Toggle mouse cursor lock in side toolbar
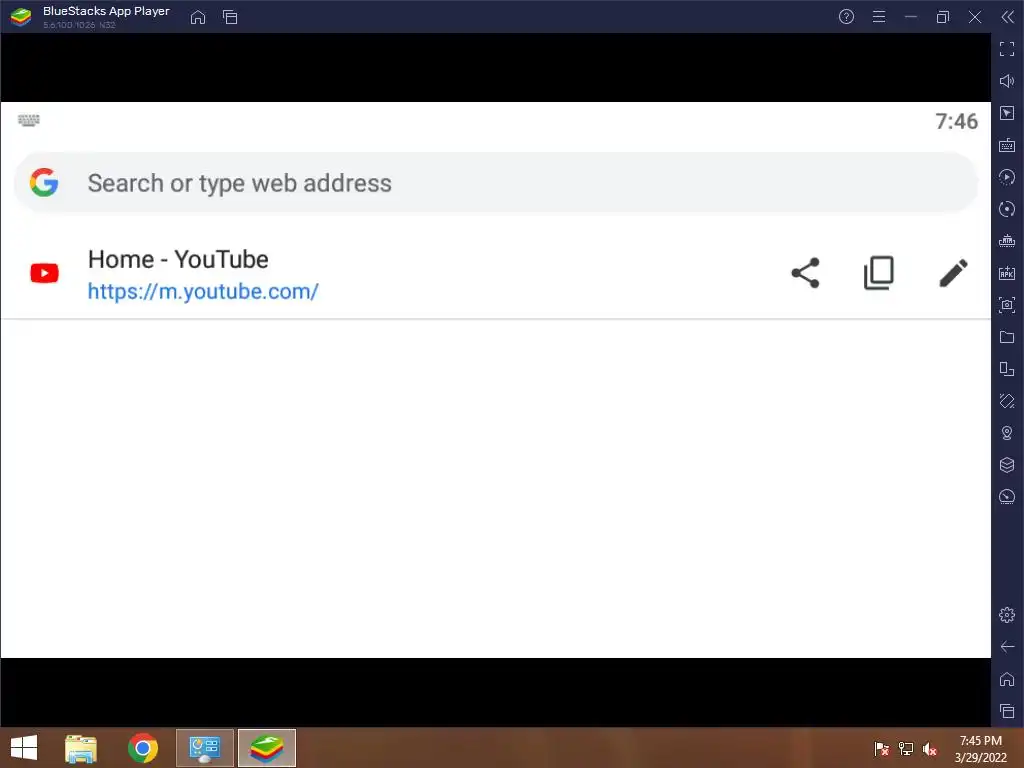The height and width of the screenshot is (768, 1024). click(1007, 113)
